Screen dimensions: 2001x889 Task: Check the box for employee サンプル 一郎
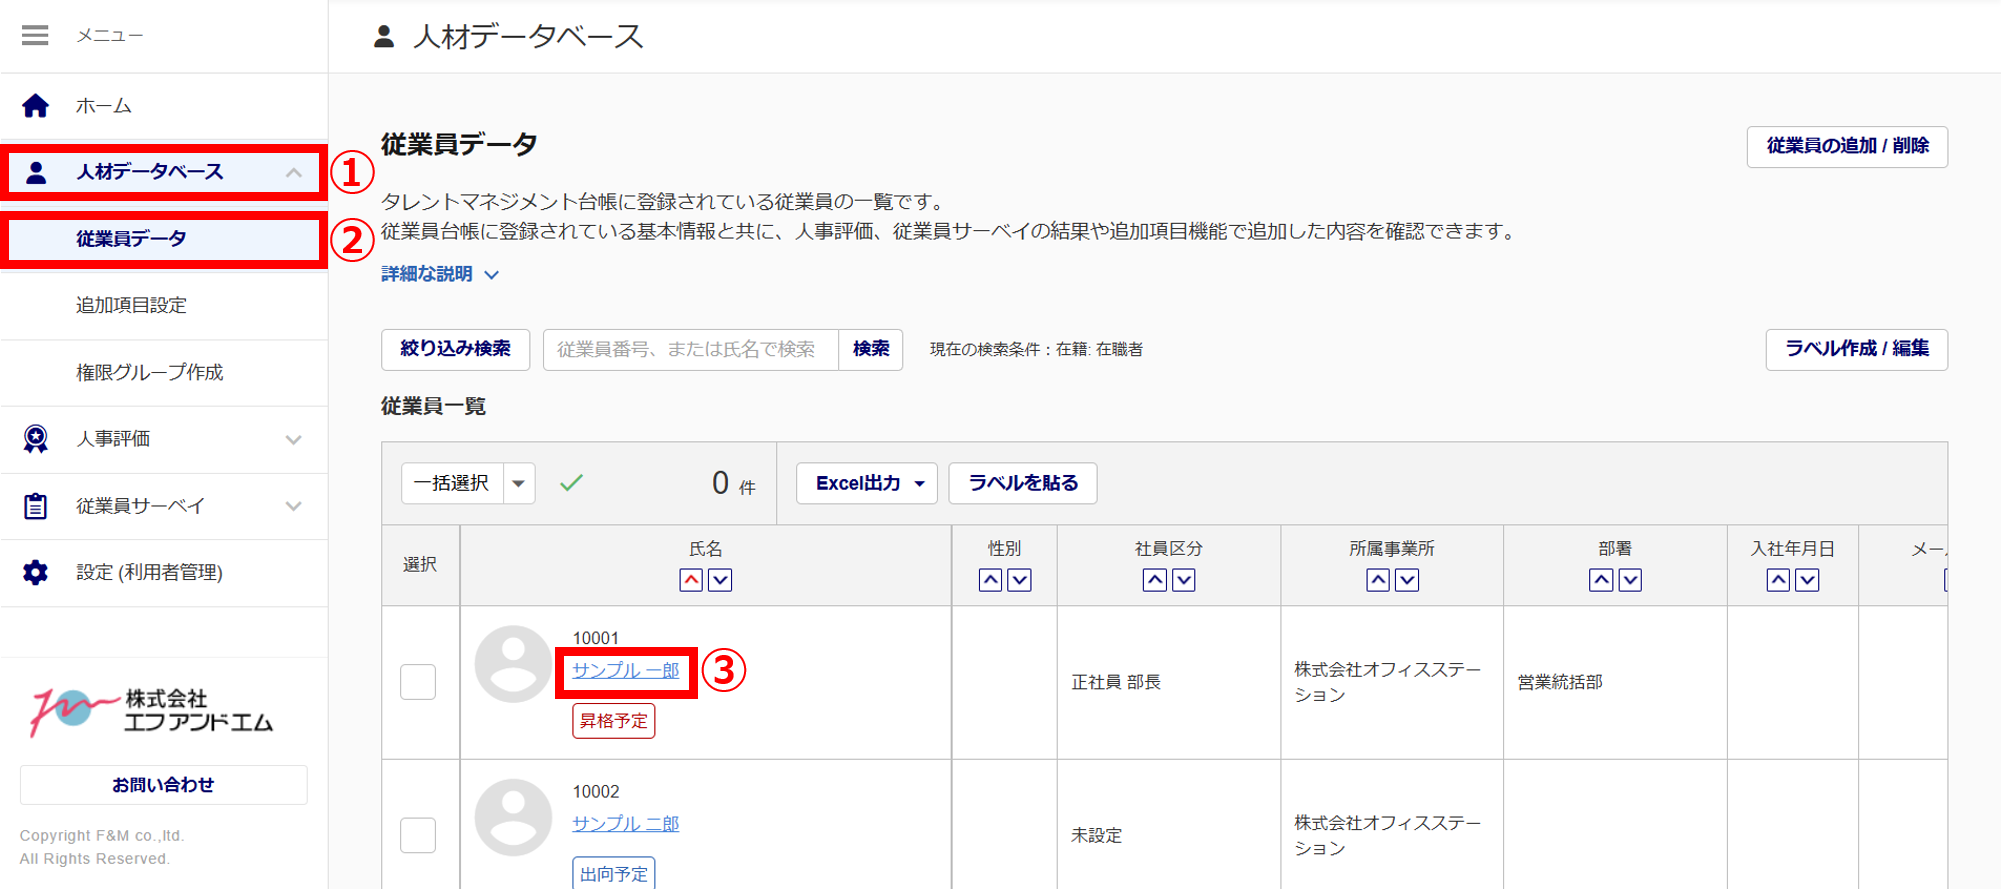tap(418, 682)
